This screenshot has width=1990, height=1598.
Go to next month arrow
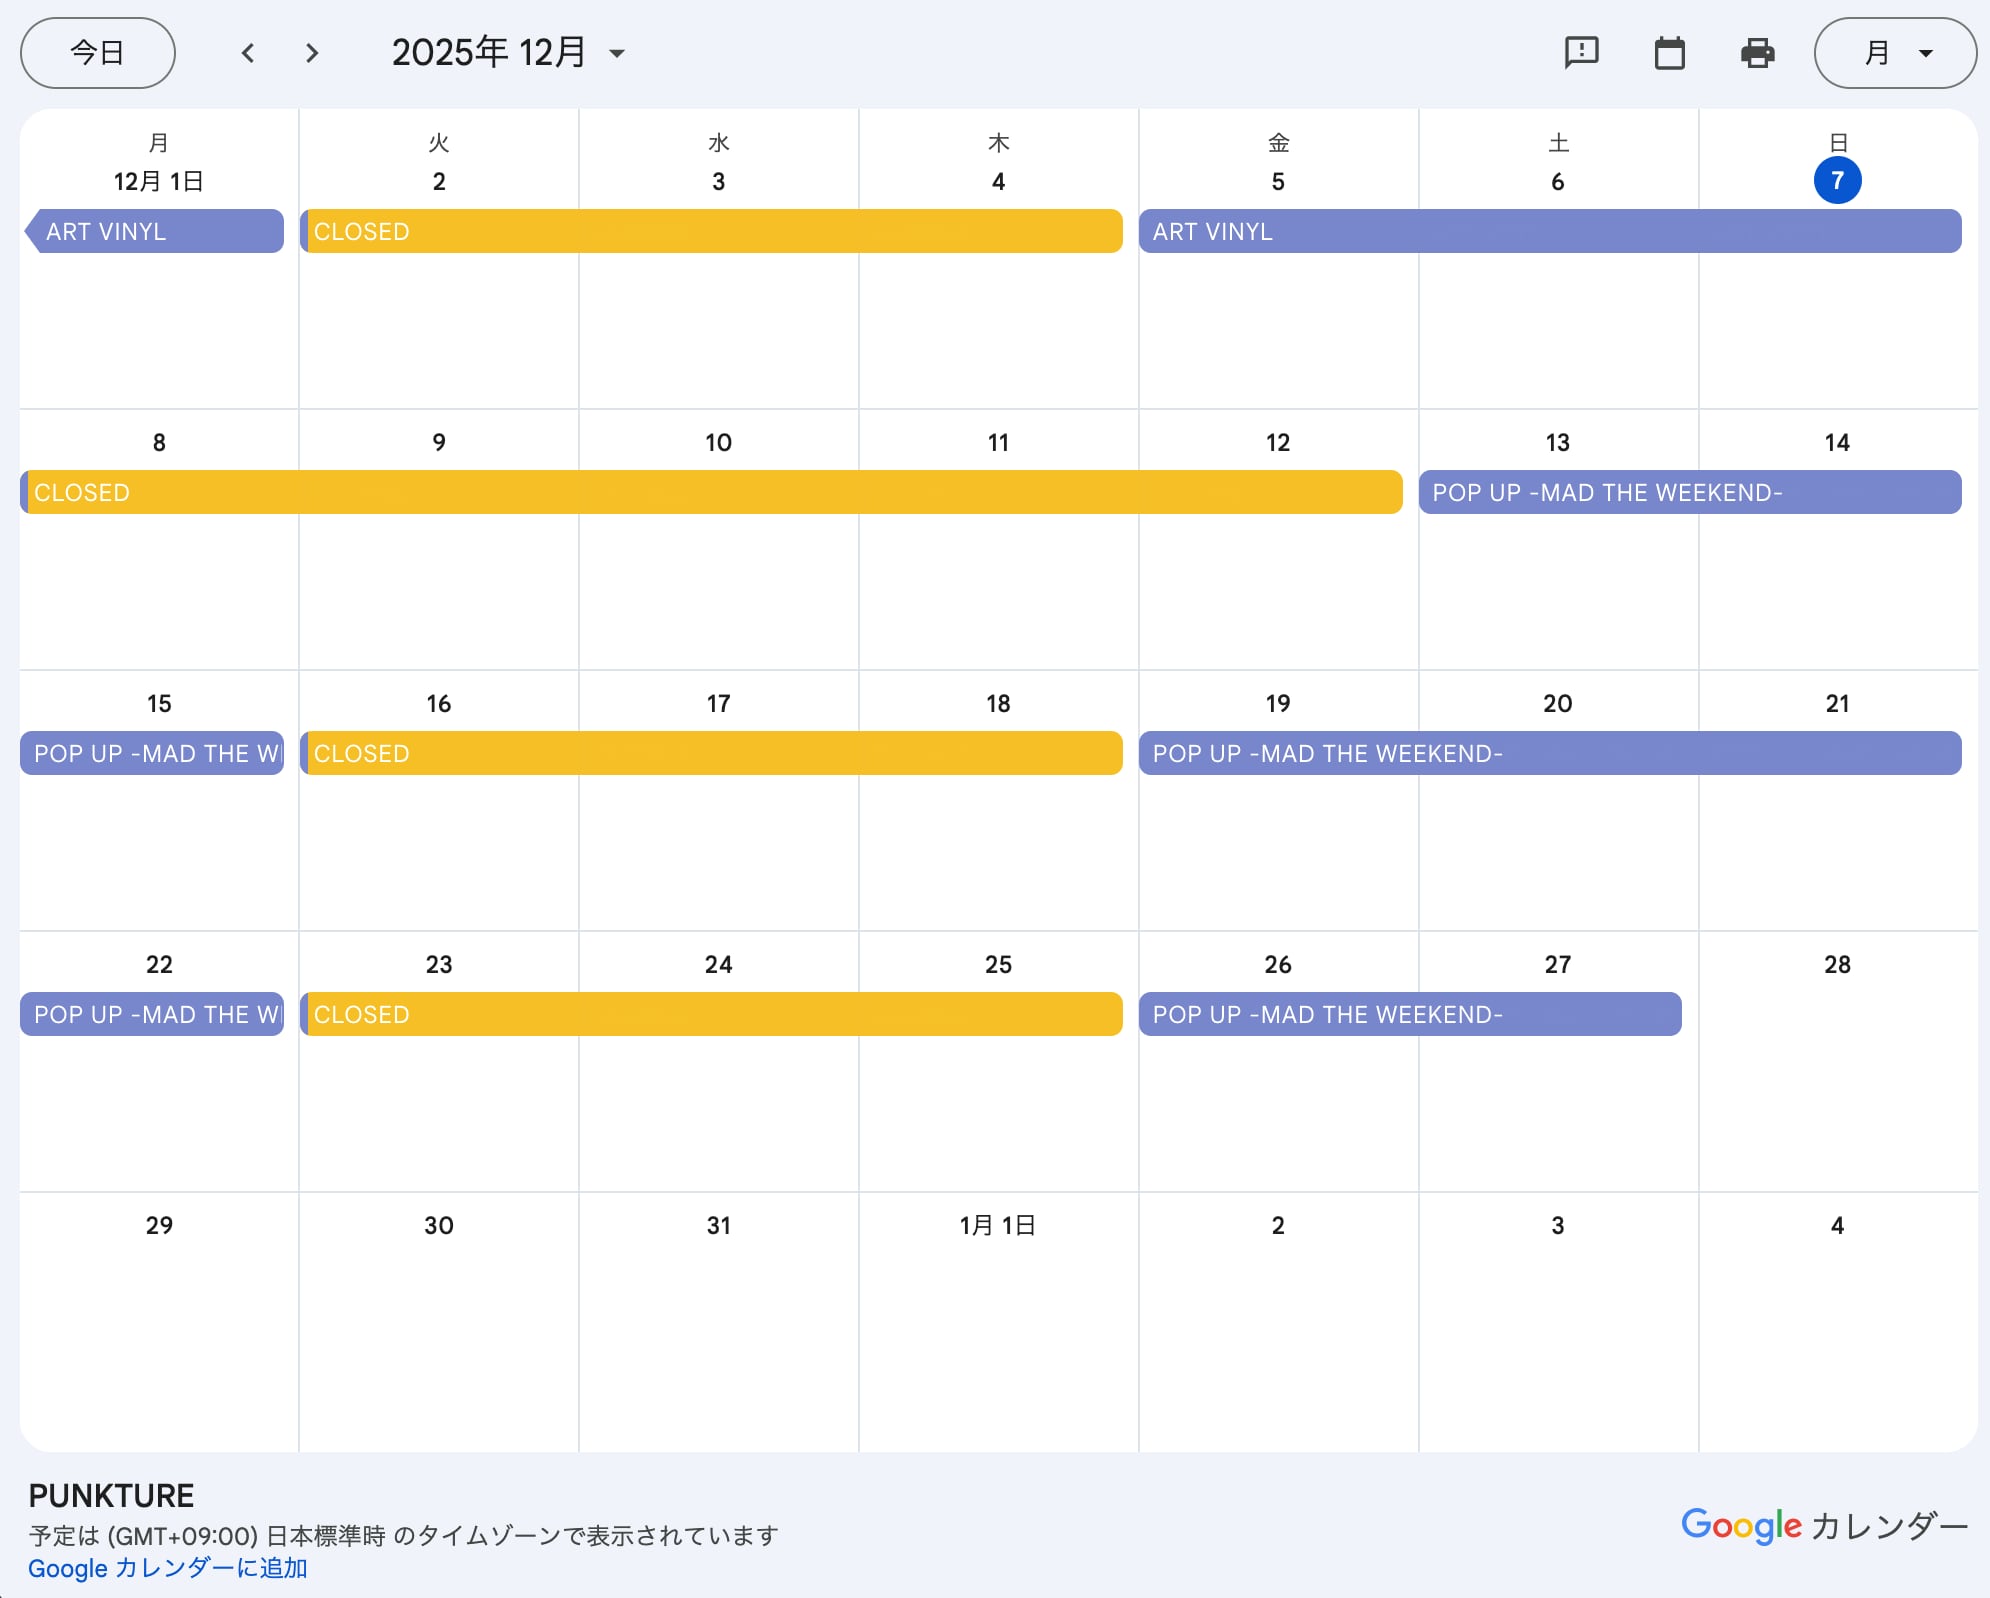click(x=312, y=53)
